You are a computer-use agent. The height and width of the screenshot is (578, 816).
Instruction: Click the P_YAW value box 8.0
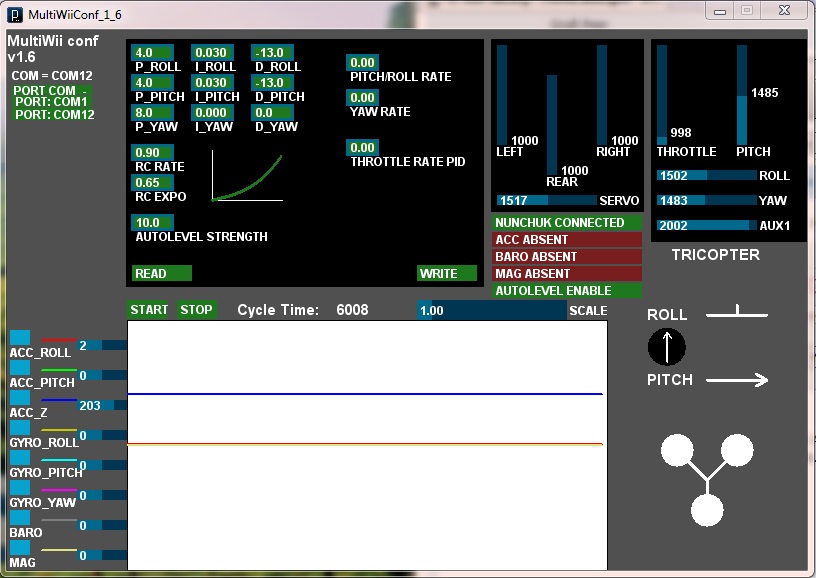152,112
